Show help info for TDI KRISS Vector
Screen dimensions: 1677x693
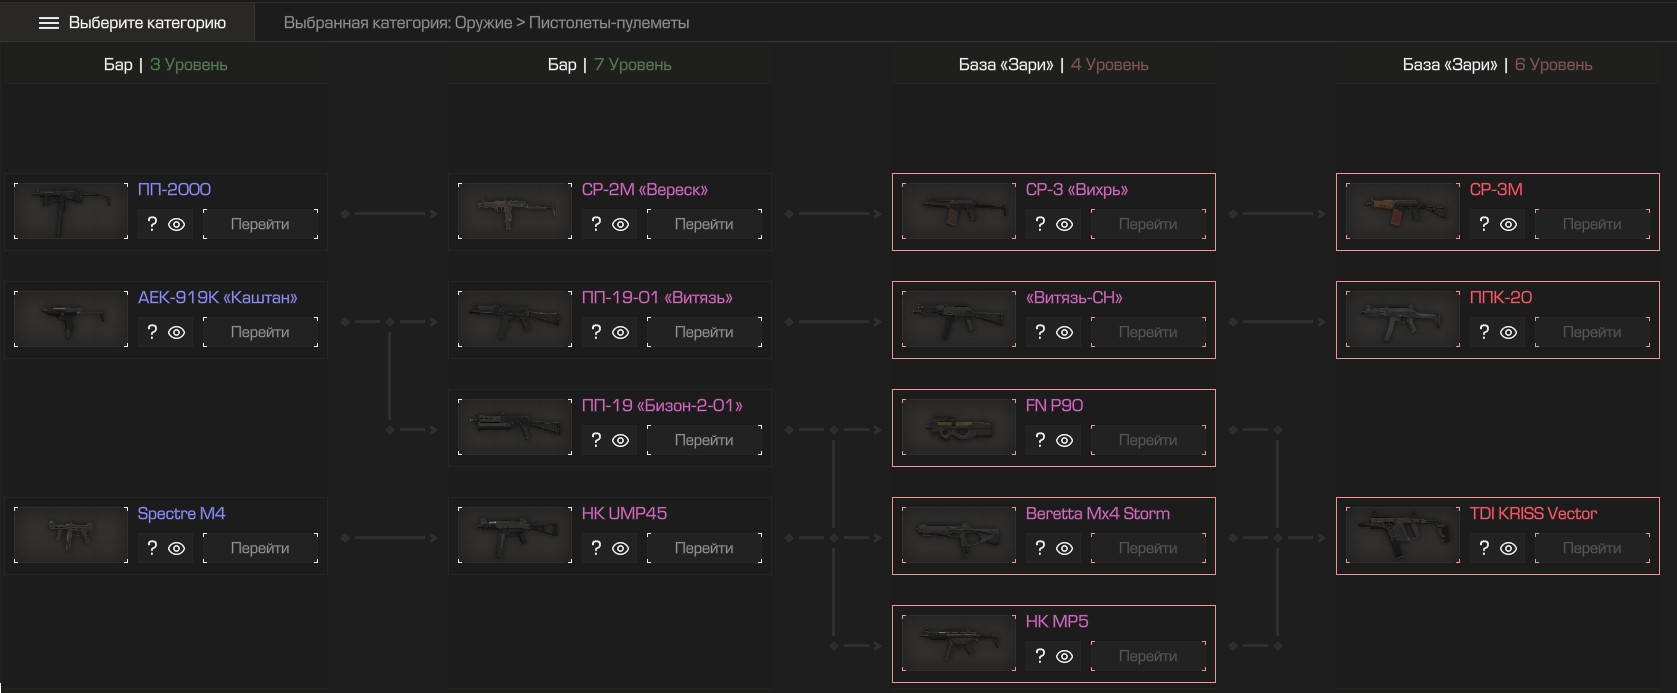click(x=1484, y=548)
